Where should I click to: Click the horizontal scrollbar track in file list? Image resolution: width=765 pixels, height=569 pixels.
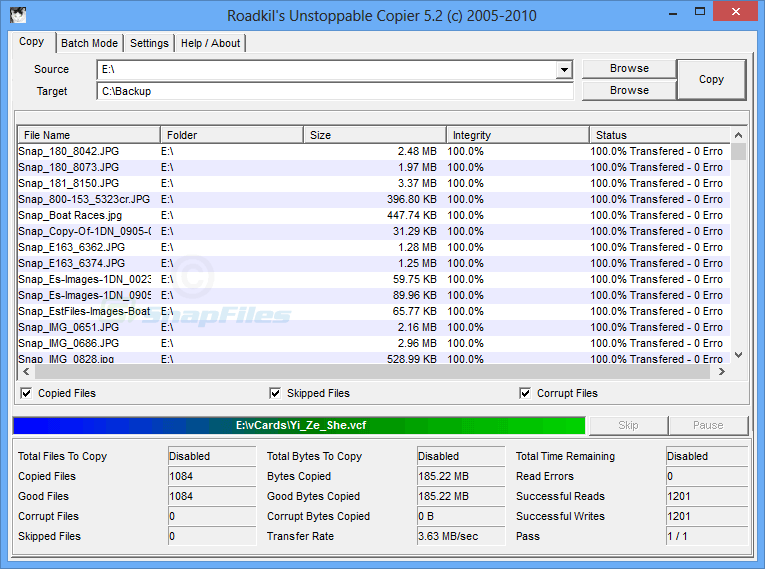click(373, 372)
